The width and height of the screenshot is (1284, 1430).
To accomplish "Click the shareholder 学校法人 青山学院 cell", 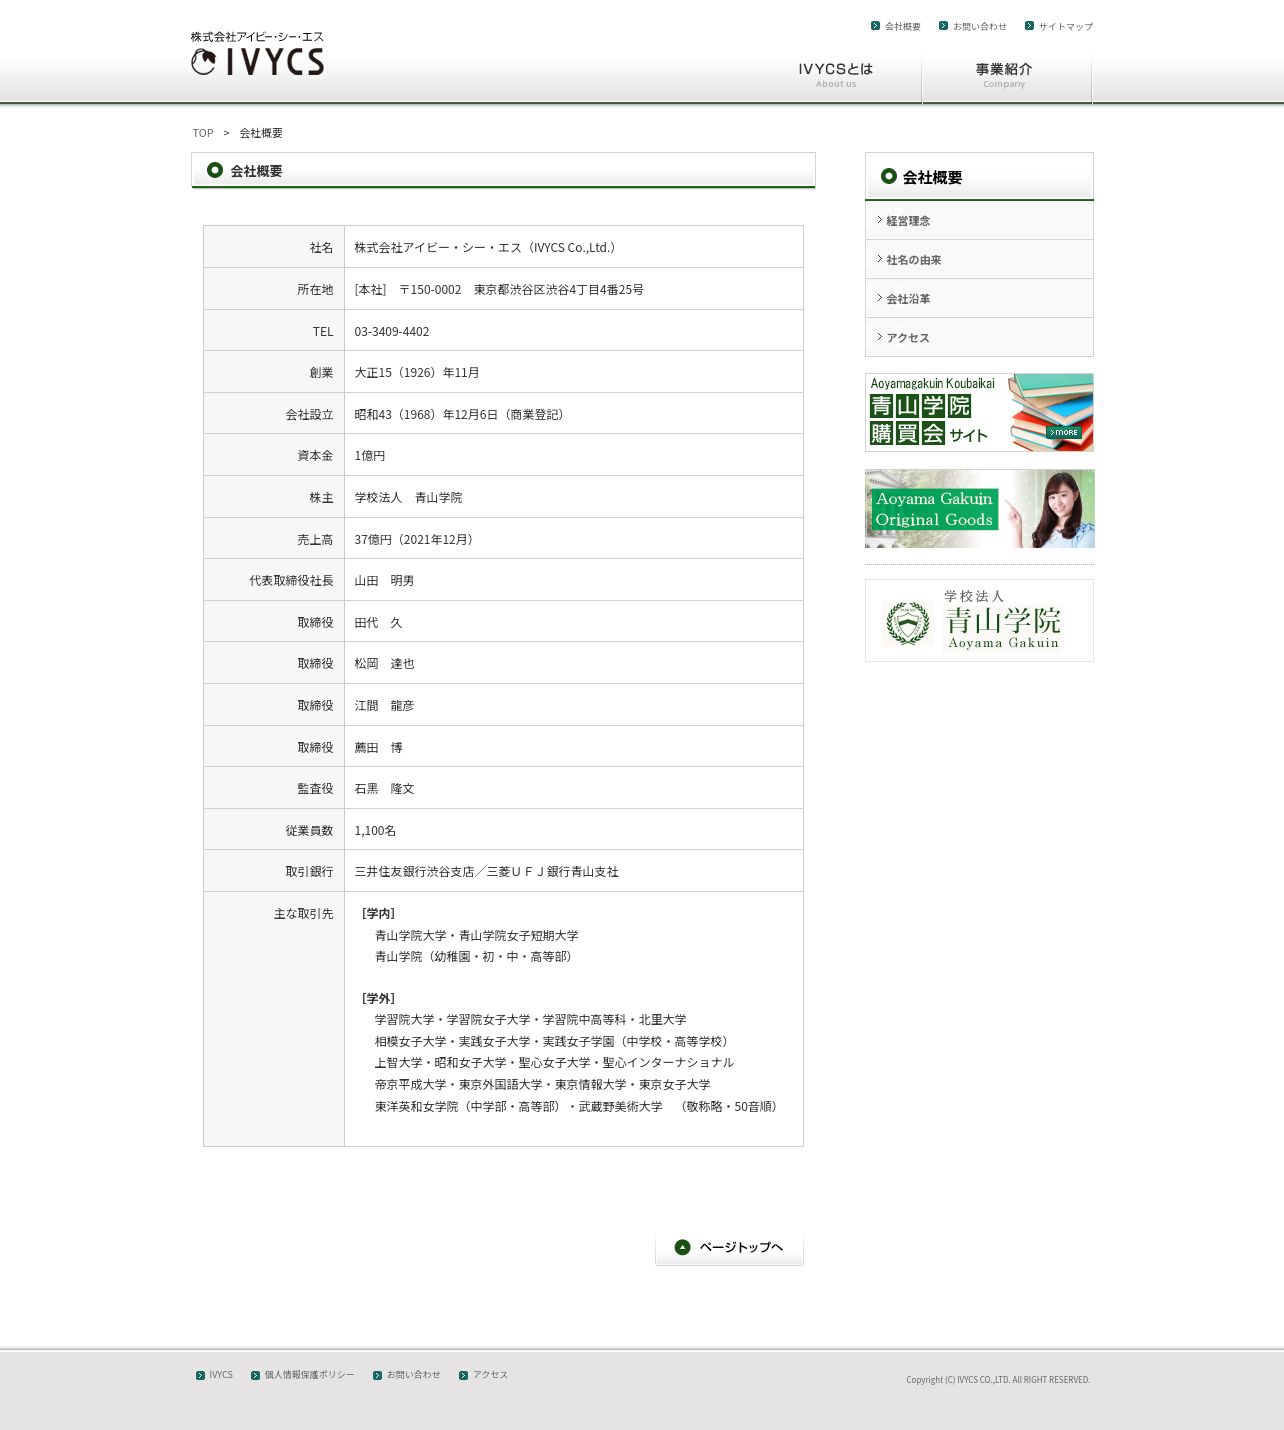I will 573,497.
